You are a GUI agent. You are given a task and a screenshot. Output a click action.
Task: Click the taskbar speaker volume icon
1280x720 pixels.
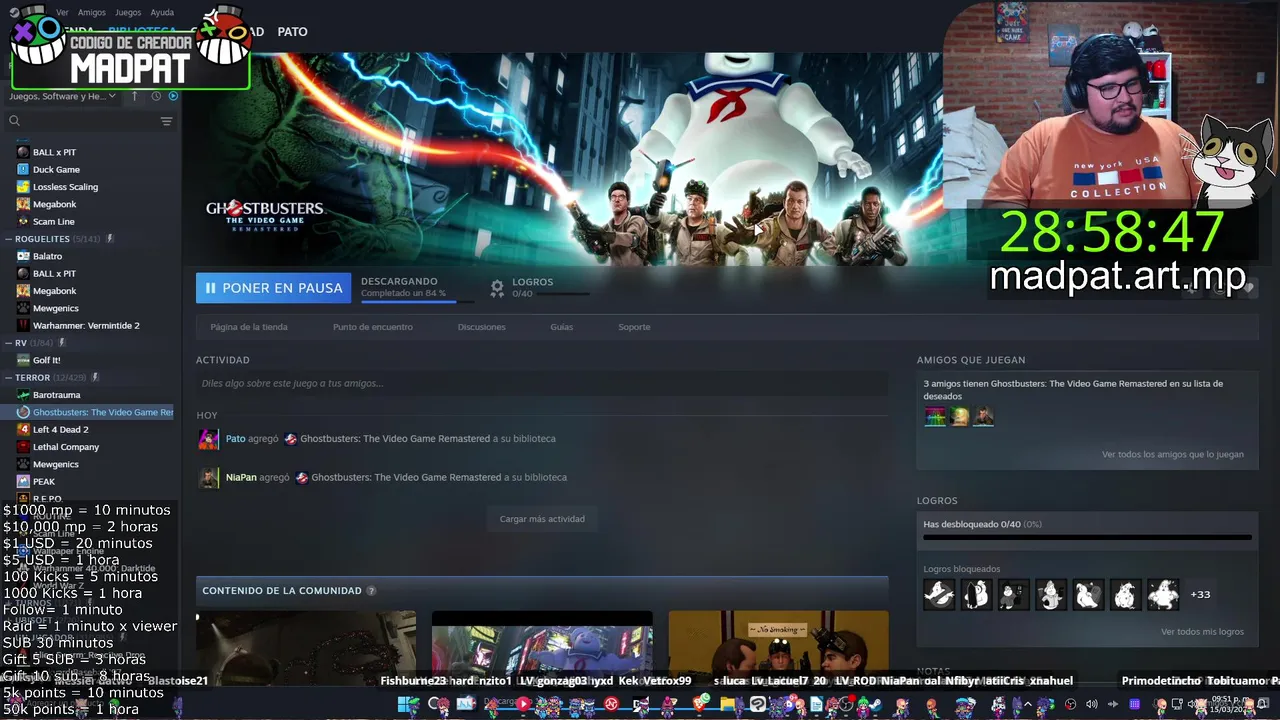tap(1091, 705)
